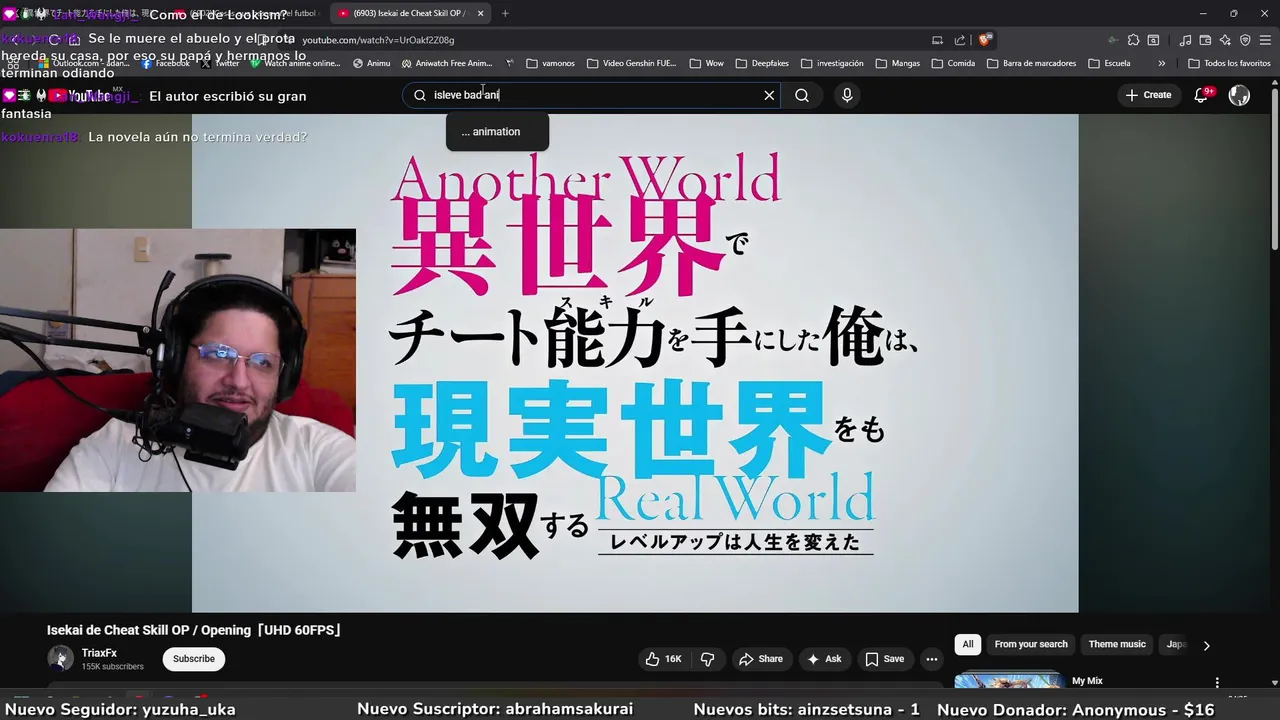The width and height of the screenshot is (1280, 720).
Task: Clear the YouTube search box text
Action: 769,95
